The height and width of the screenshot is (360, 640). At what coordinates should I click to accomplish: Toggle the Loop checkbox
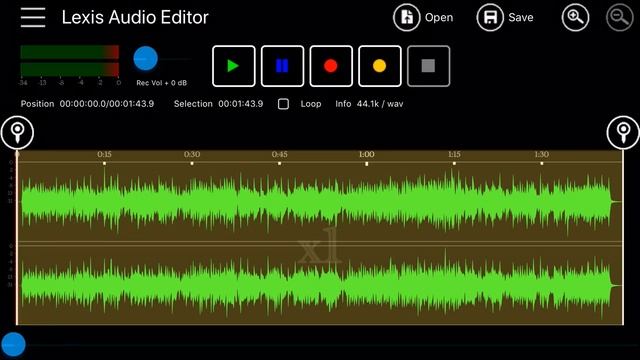(x=283, y=104)
